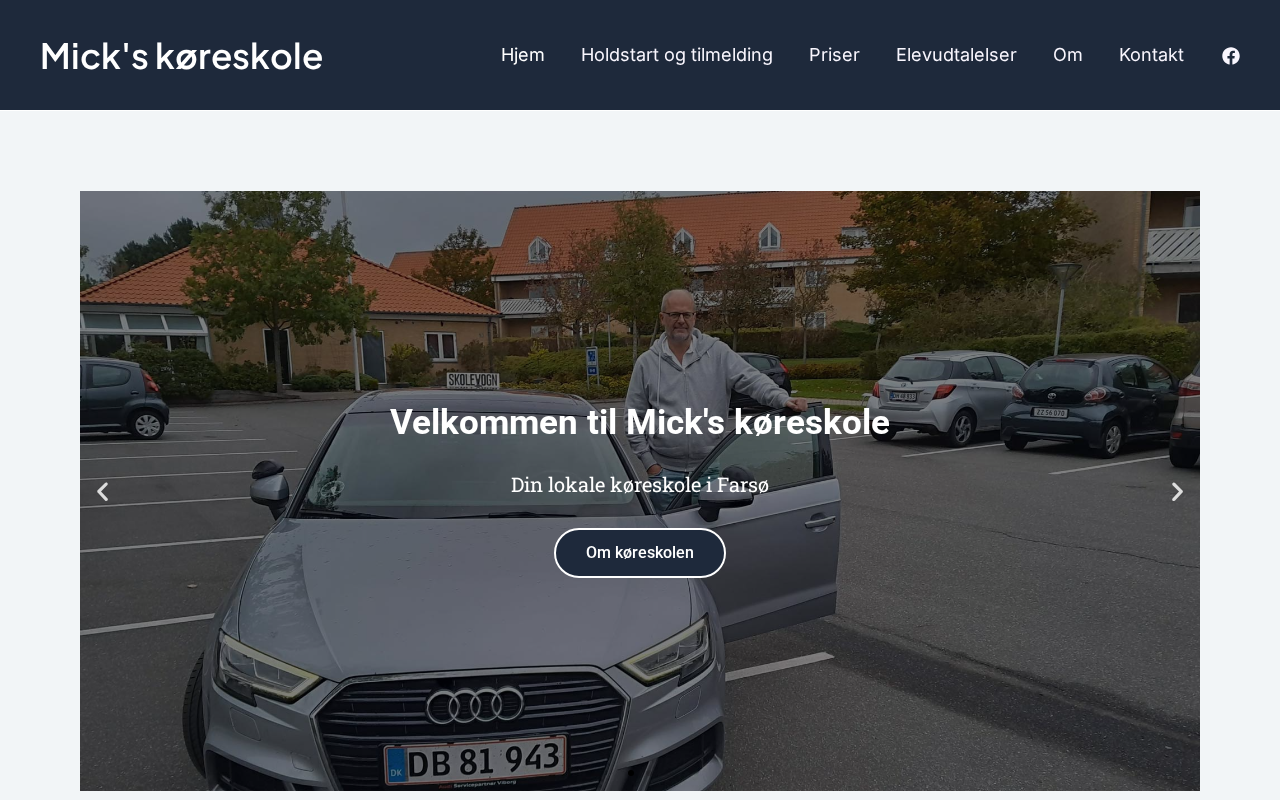Click the DB 81 943 license plate
Viewport: 1280px width, 800px height.
[476, 762]
